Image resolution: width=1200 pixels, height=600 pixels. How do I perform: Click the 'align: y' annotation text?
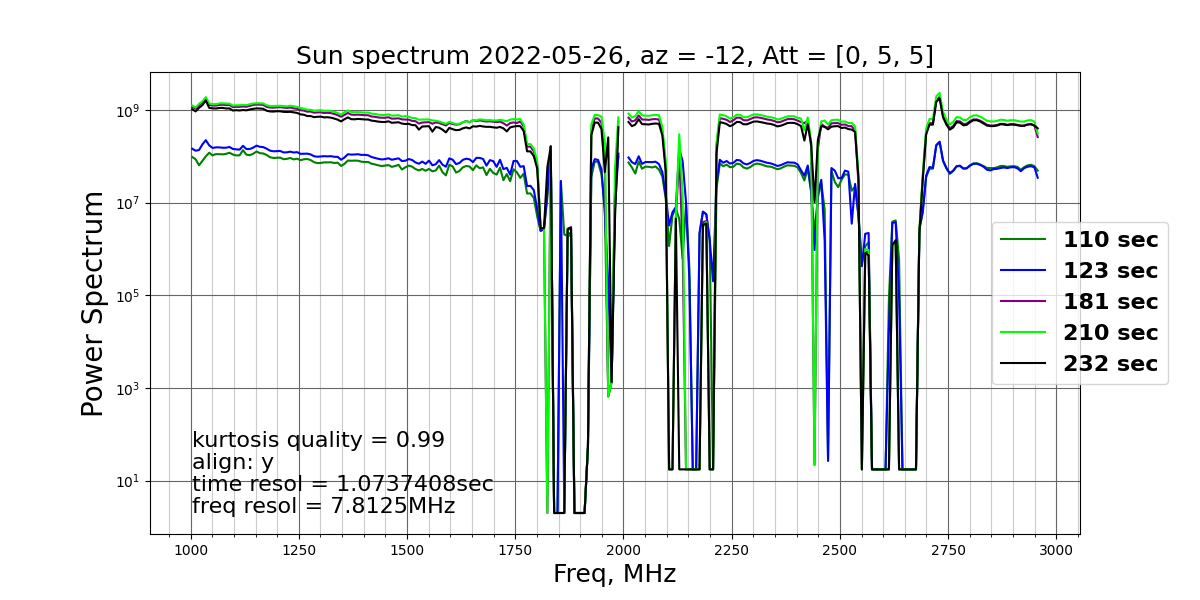[x=233, y=462]
